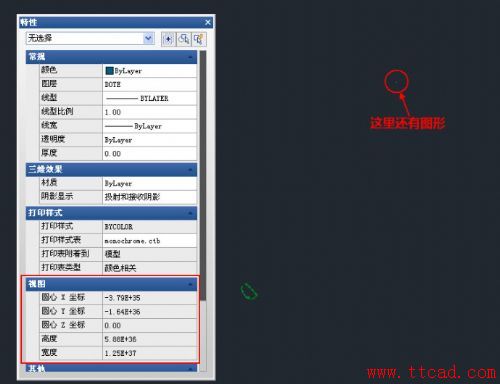Click the 圆心 Y 坐标 value -1.64E+36
This screenshot has width=500, height=384.
click(x=149, y=312)
